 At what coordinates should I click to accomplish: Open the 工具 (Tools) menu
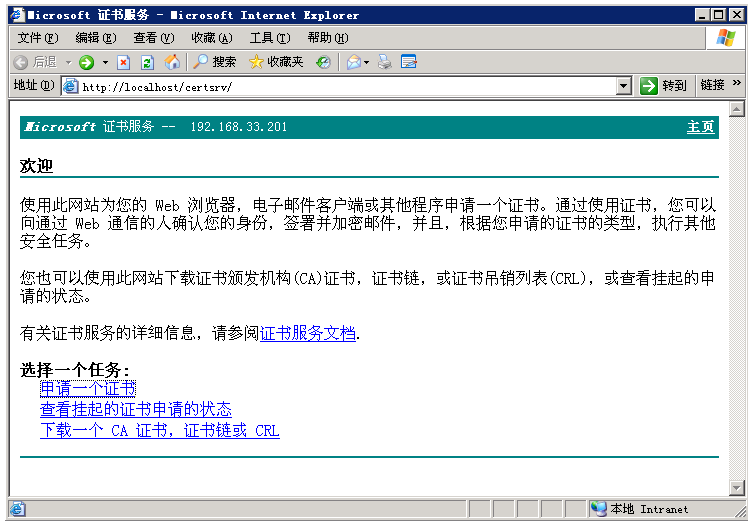click(x=269, y=38)
